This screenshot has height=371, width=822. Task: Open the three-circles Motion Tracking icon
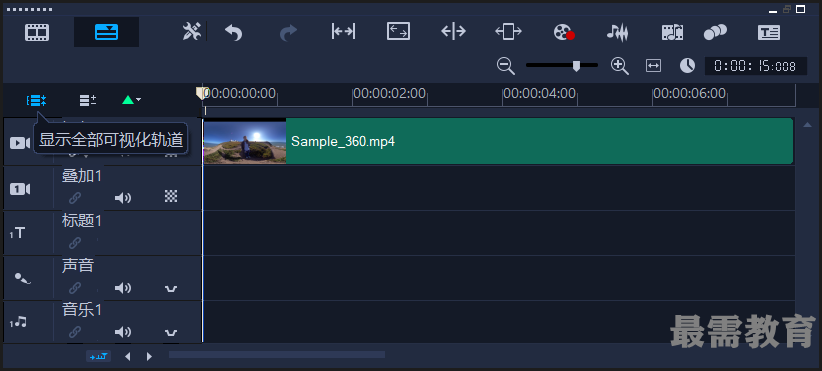[715, 32]
